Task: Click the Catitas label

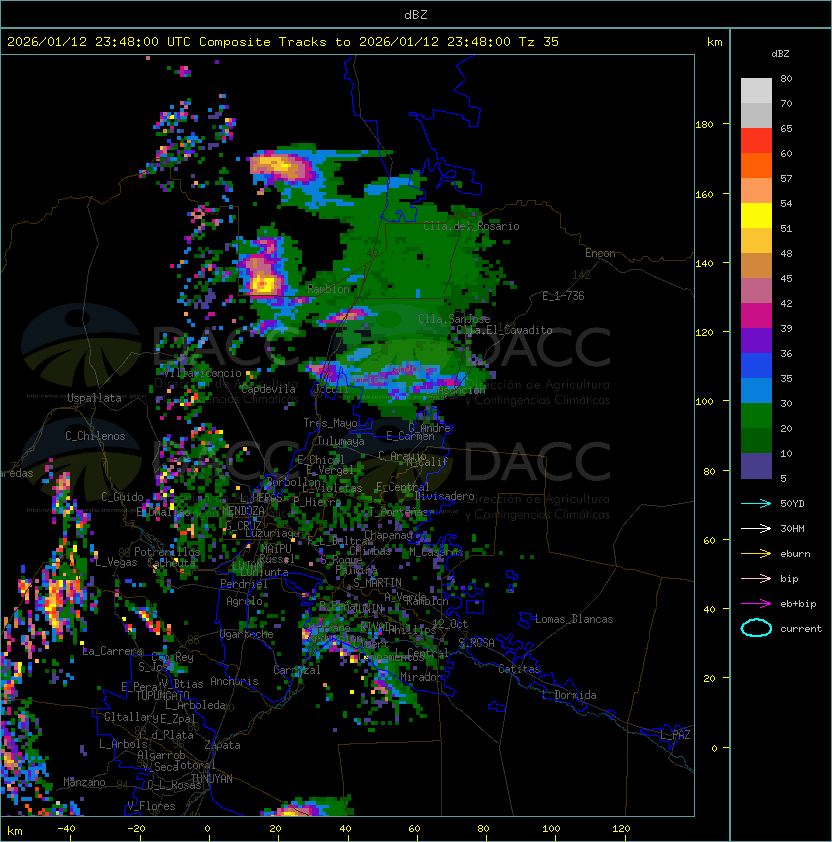Action: pyautogui.click(x=519, y=669)
